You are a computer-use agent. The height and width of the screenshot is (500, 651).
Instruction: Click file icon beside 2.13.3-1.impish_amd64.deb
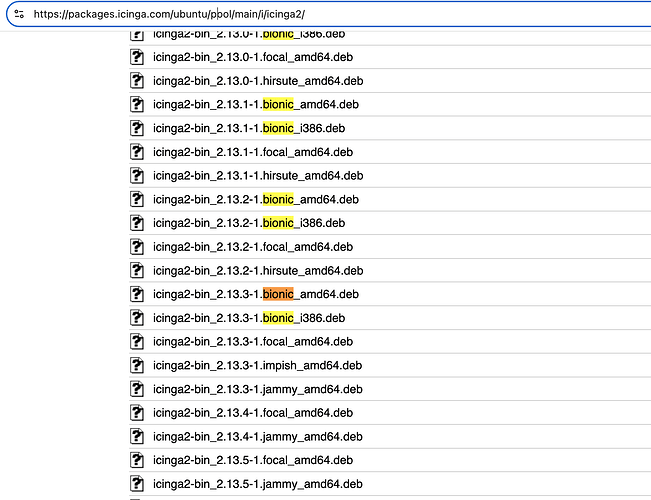(x=138, y=366)
